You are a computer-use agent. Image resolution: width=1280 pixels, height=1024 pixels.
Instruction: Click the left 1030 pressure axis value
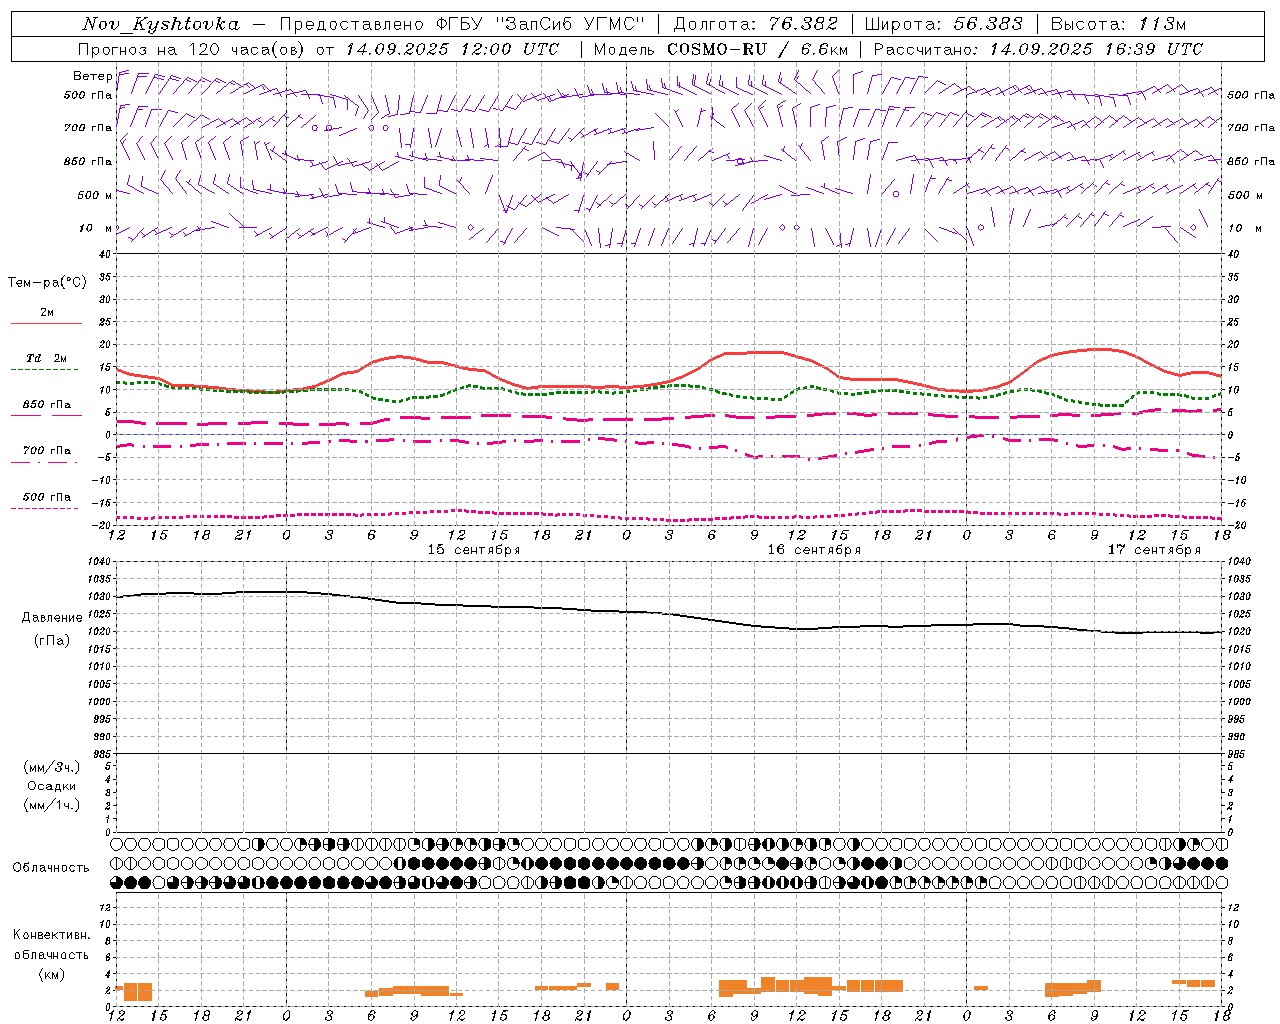coord(98,597)
